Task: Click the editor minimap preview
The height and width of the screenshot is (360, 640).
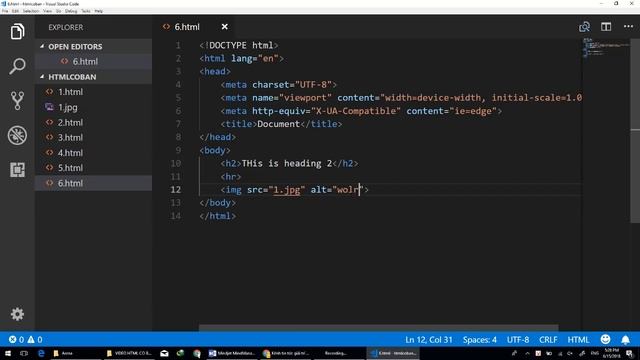Action: (x=605, y=47)
